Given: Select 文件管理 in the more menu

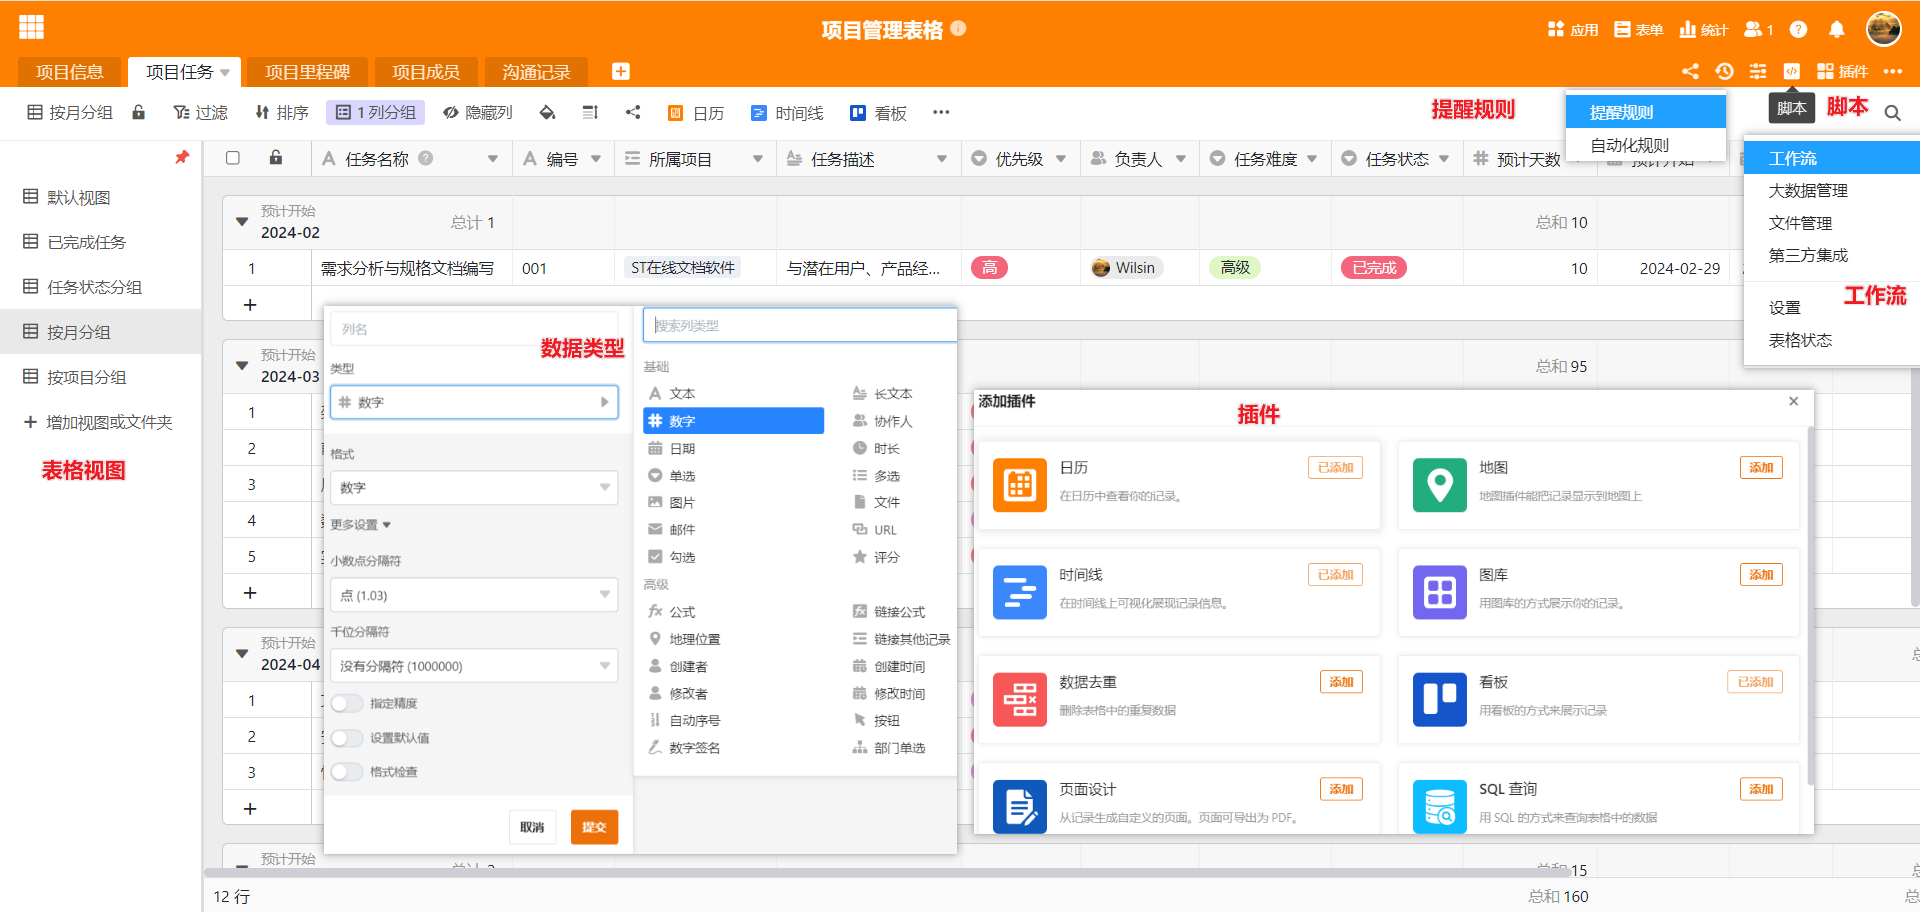Looking at the screenshot, I should (x=1832, y=223).
